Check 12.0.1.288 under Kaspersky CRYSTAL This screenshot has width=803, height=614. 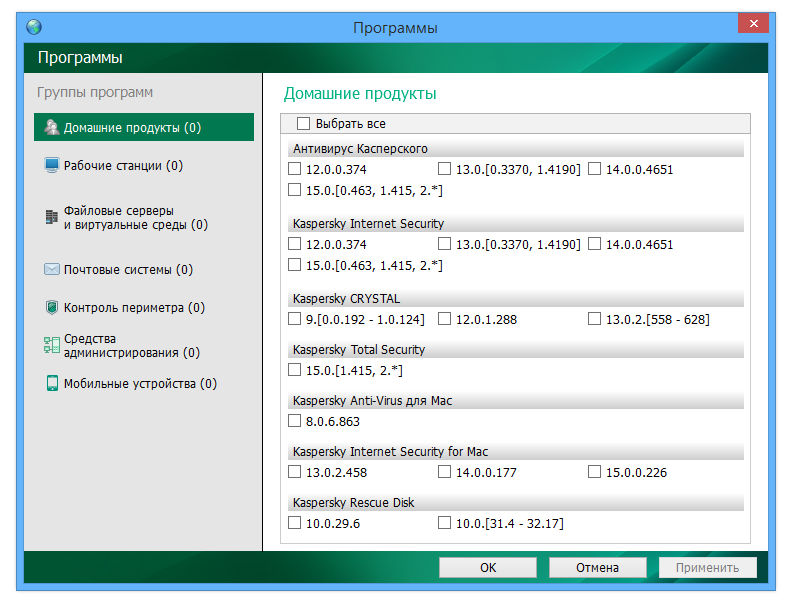(445, 319)
